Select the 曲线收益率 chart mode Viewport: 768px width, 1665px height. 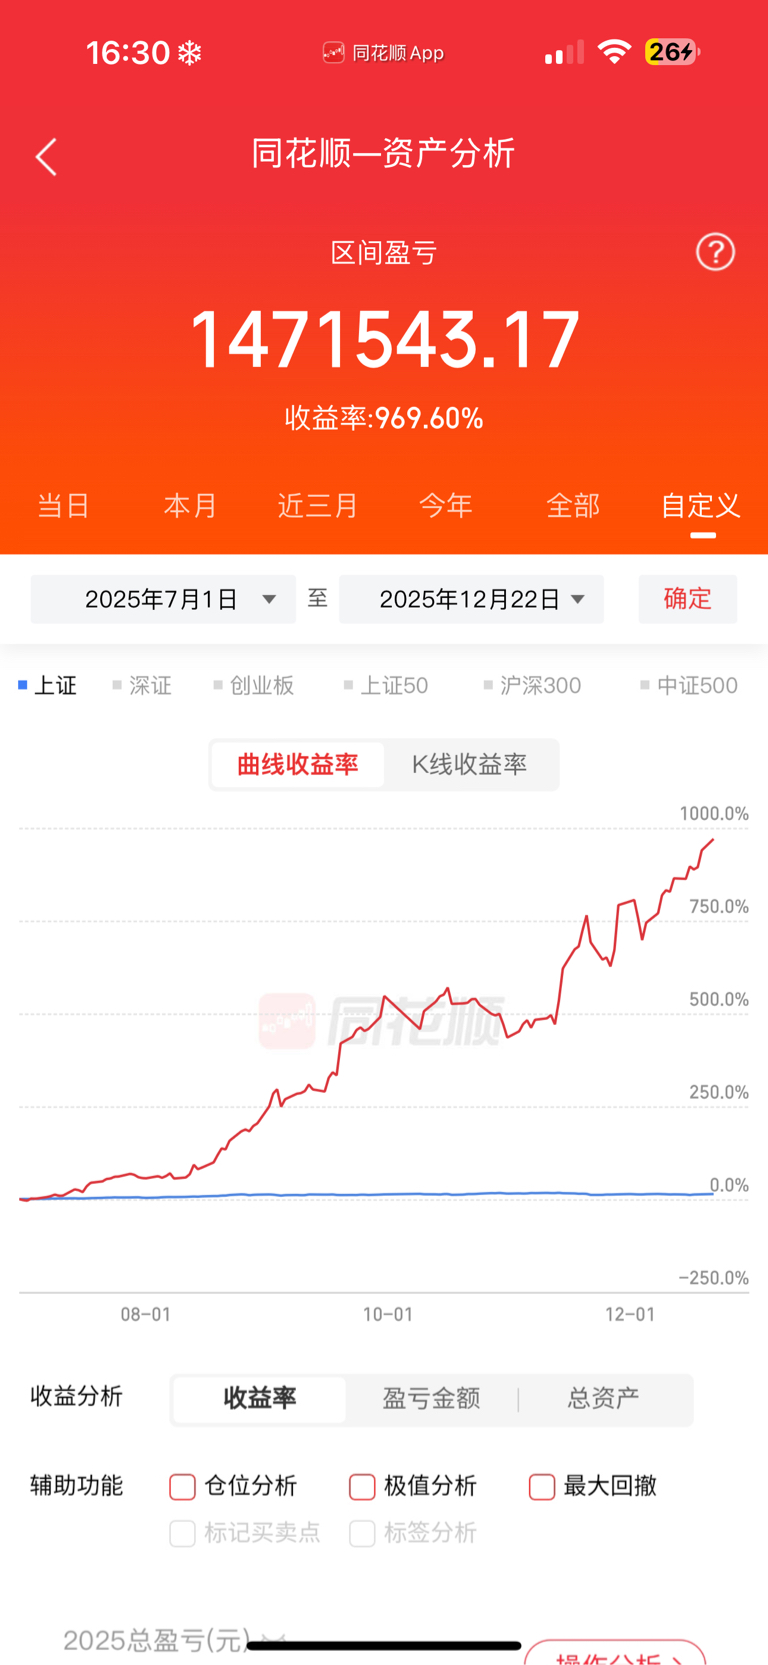[x=298, y=765]
